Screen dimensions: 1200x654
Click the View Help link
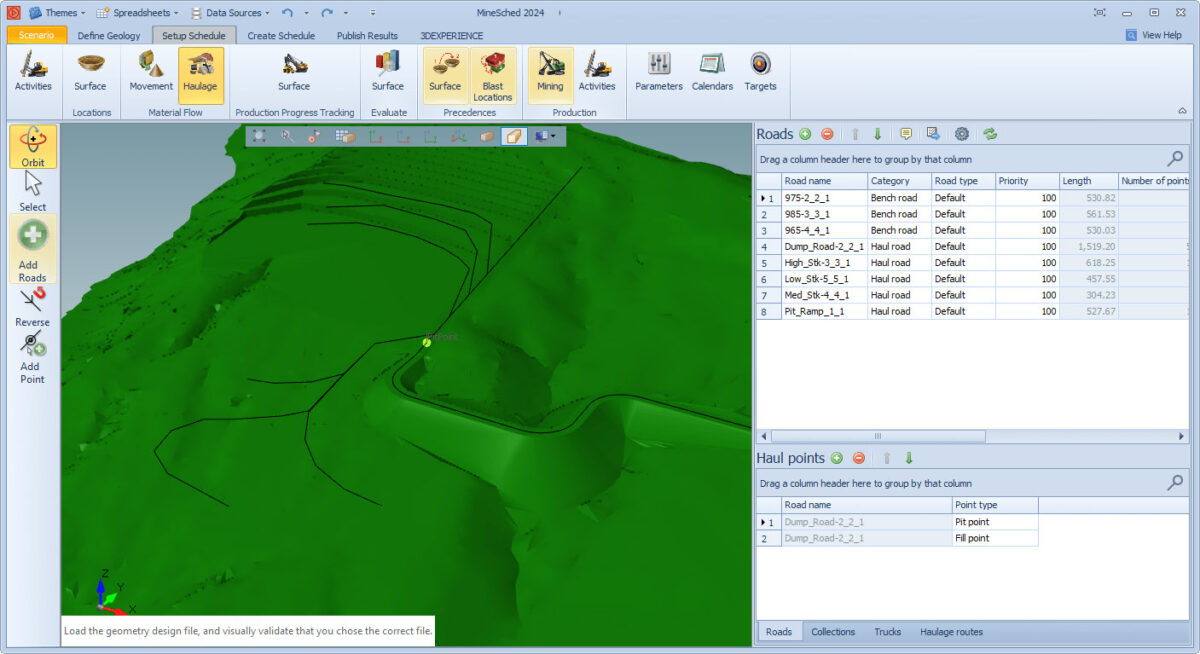(x=1153, y=35)
